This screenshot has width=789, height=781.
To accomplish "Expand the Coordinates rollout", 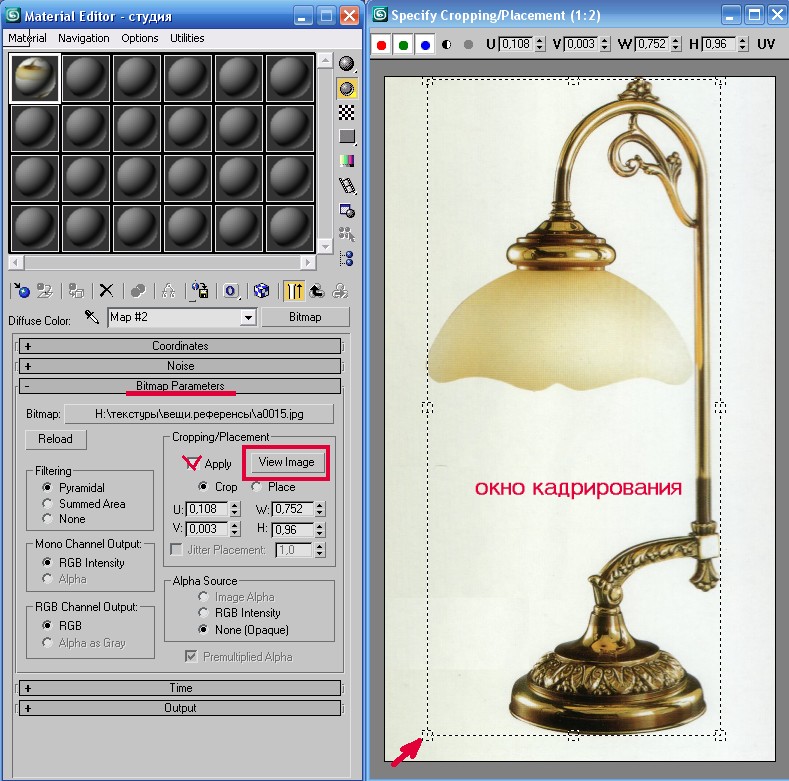I will [180, 346].
